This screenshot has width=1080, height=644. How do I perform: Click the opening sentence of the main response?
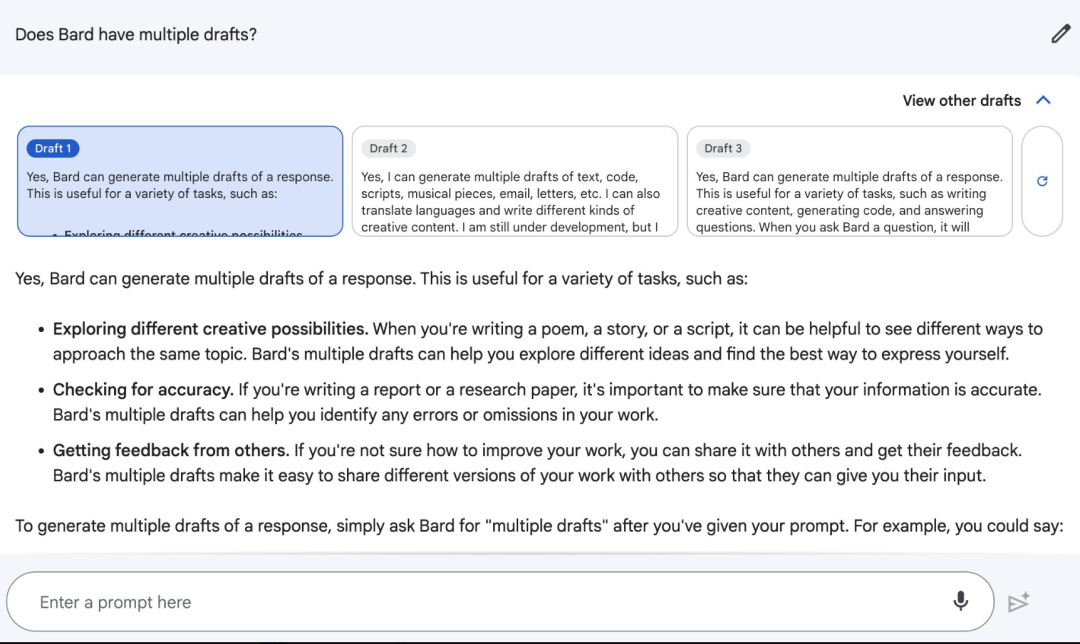tap(381, 279)
